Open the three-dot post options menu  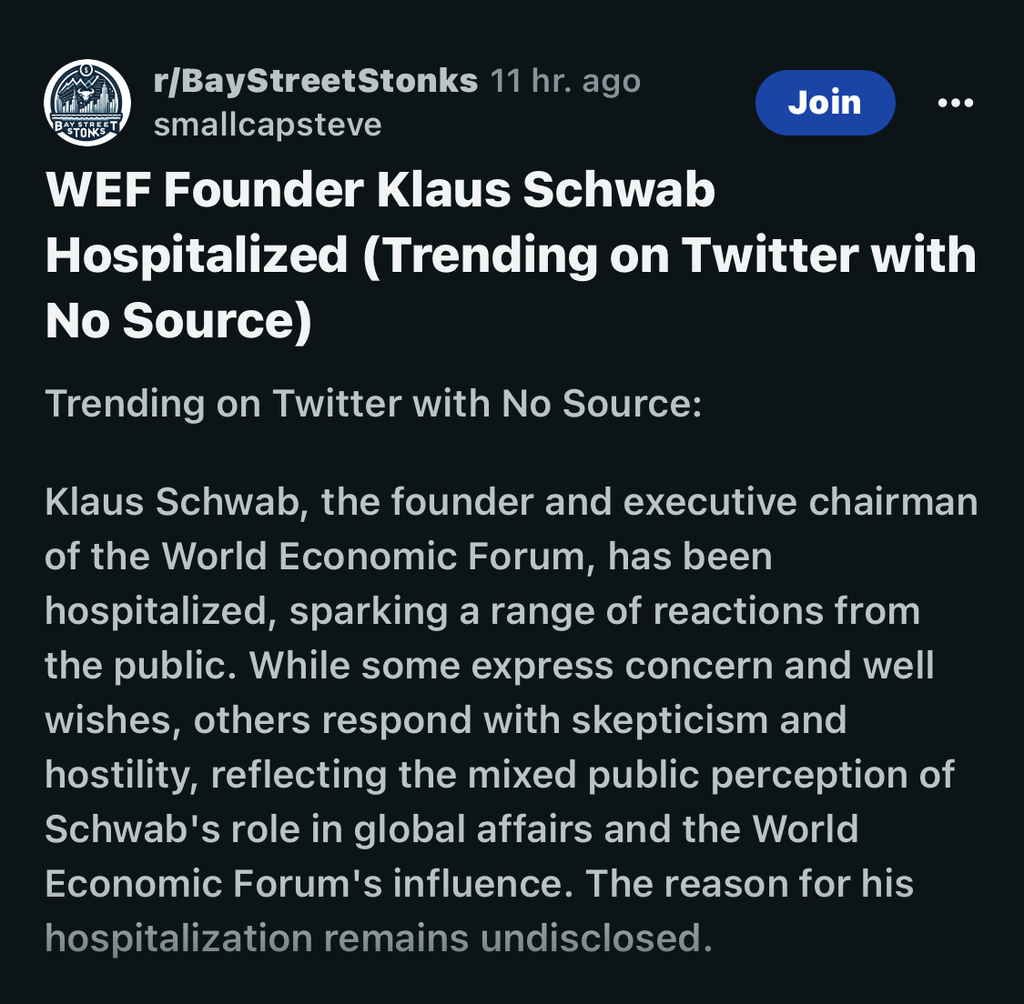[955, 103]
